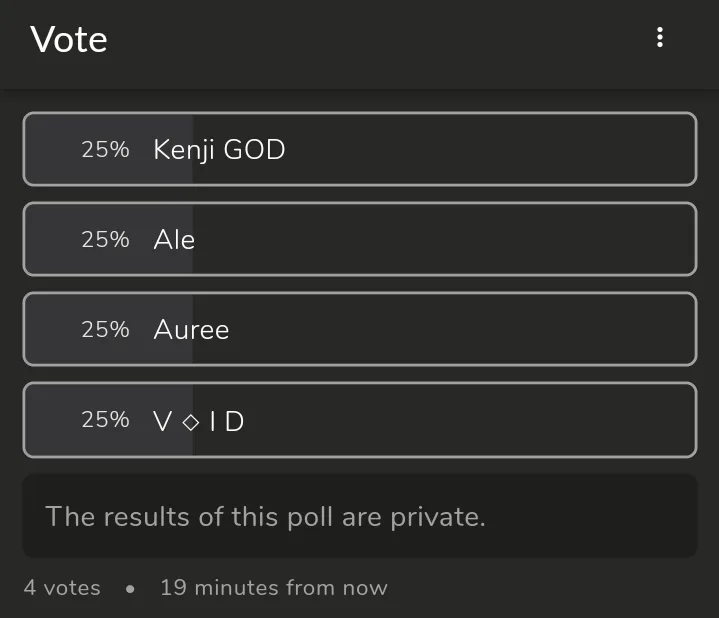Click the 4 votes count text
Viewport: 719px width, 618px height.
coord(62,588)
